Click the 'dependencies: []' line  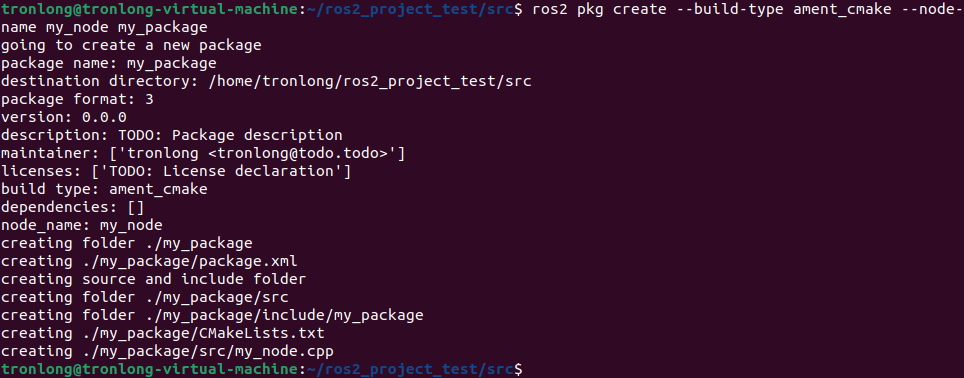click(x=72, y=208)
